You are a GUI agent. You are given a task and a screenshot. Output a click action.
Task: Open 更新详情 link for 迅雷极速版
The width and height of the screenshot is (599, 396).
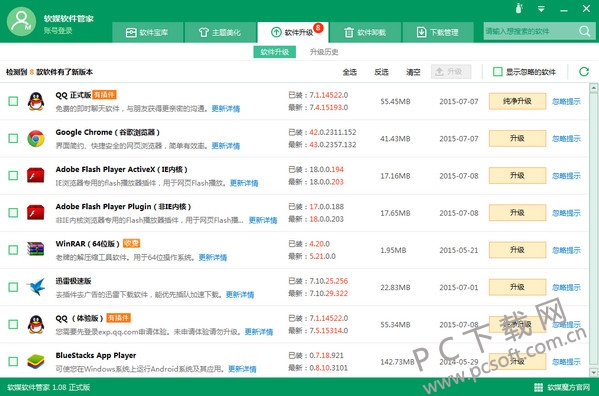point(240,294)
